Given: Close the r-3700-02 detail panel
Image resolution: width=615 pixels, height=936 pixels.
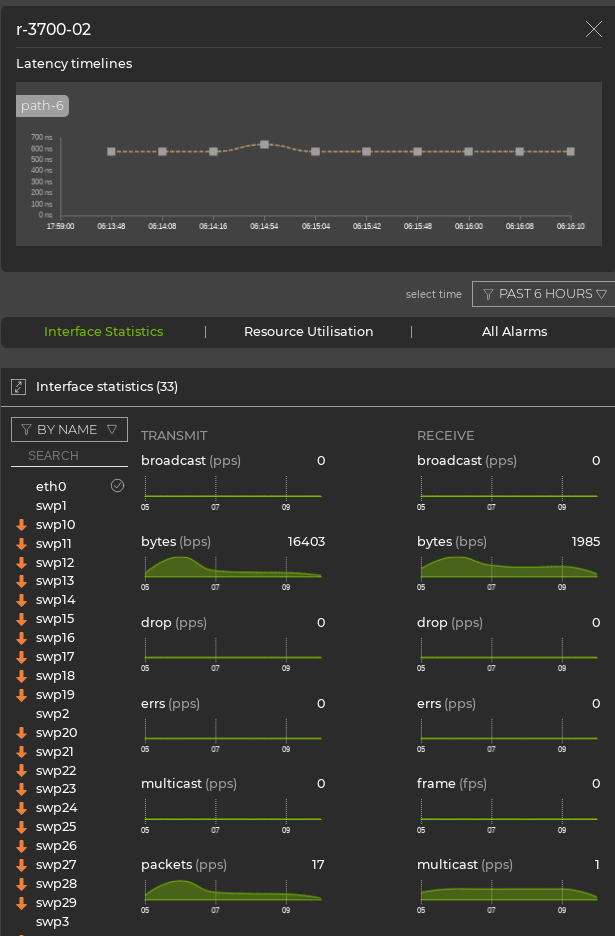Looking at the screenshot, I should coord(593,29).
